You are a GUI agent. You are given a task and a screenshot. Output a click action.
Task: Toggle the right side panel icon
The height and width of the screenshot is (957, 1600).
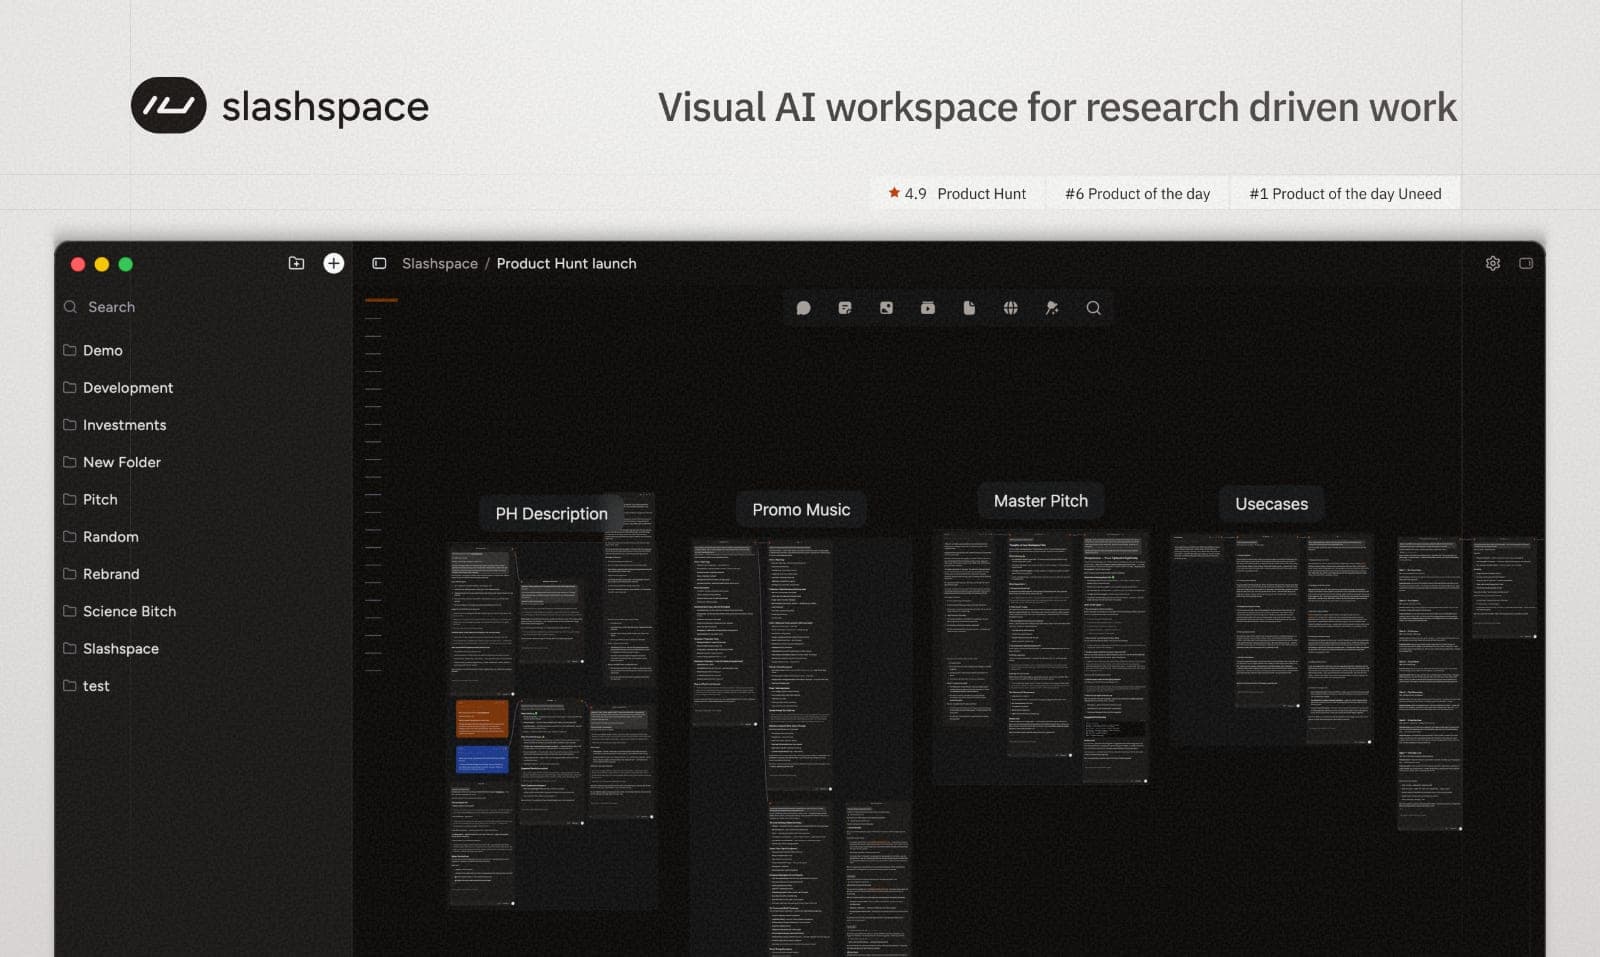click(1526, 263)
